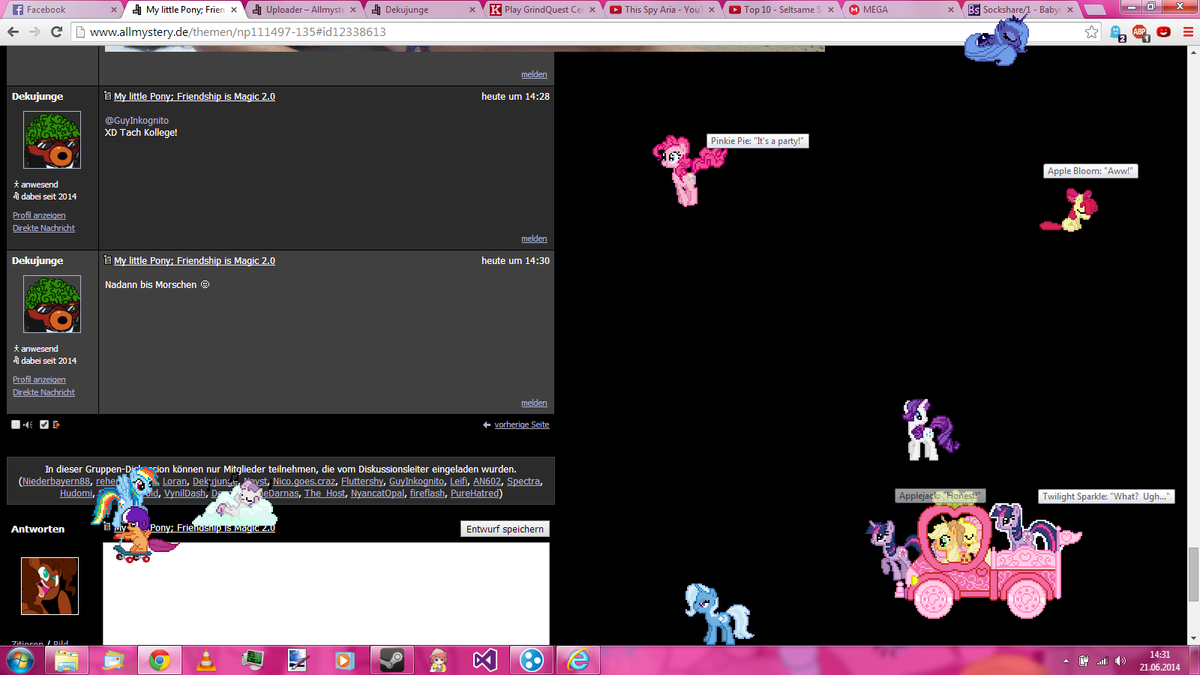This screenshot has height=675, width=1200.
Task: Open the Windows Start menu
Action: (19, 660)
